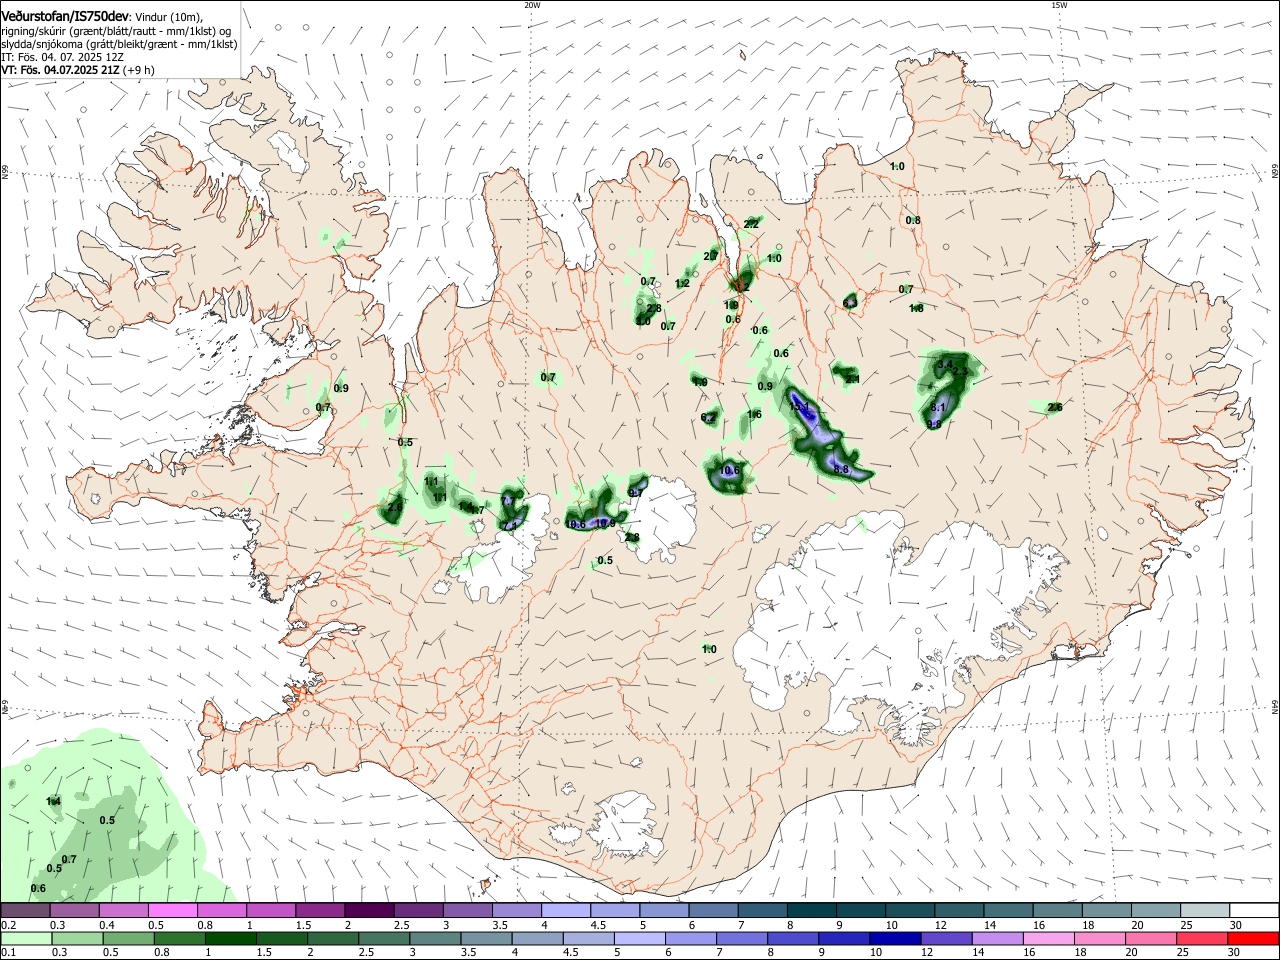The width and height of the screenshot is (1280, 960).
Task: Click the '2.3' value beside the 3.4 value
Action: tap(962, 371)
